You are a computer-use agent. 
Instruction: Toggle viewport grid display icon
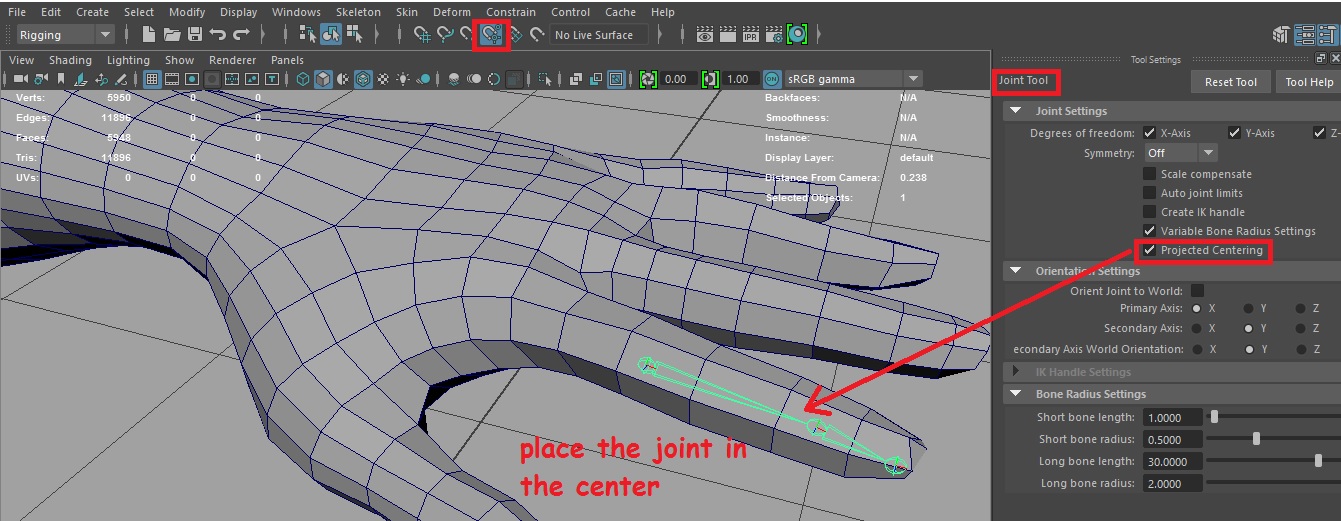152,79
